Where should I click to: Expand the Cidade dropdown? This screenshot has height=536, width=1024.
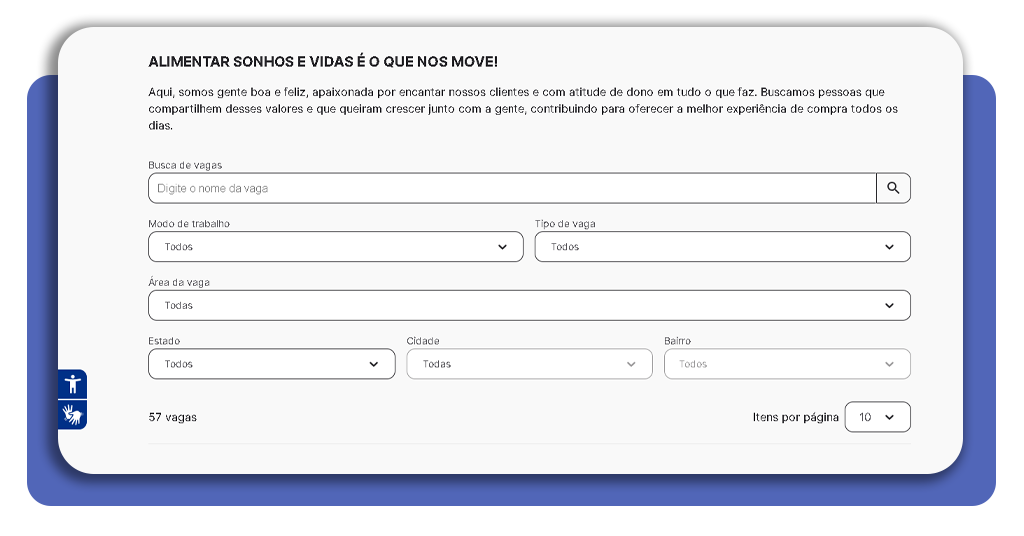click(x=529, y=364)
